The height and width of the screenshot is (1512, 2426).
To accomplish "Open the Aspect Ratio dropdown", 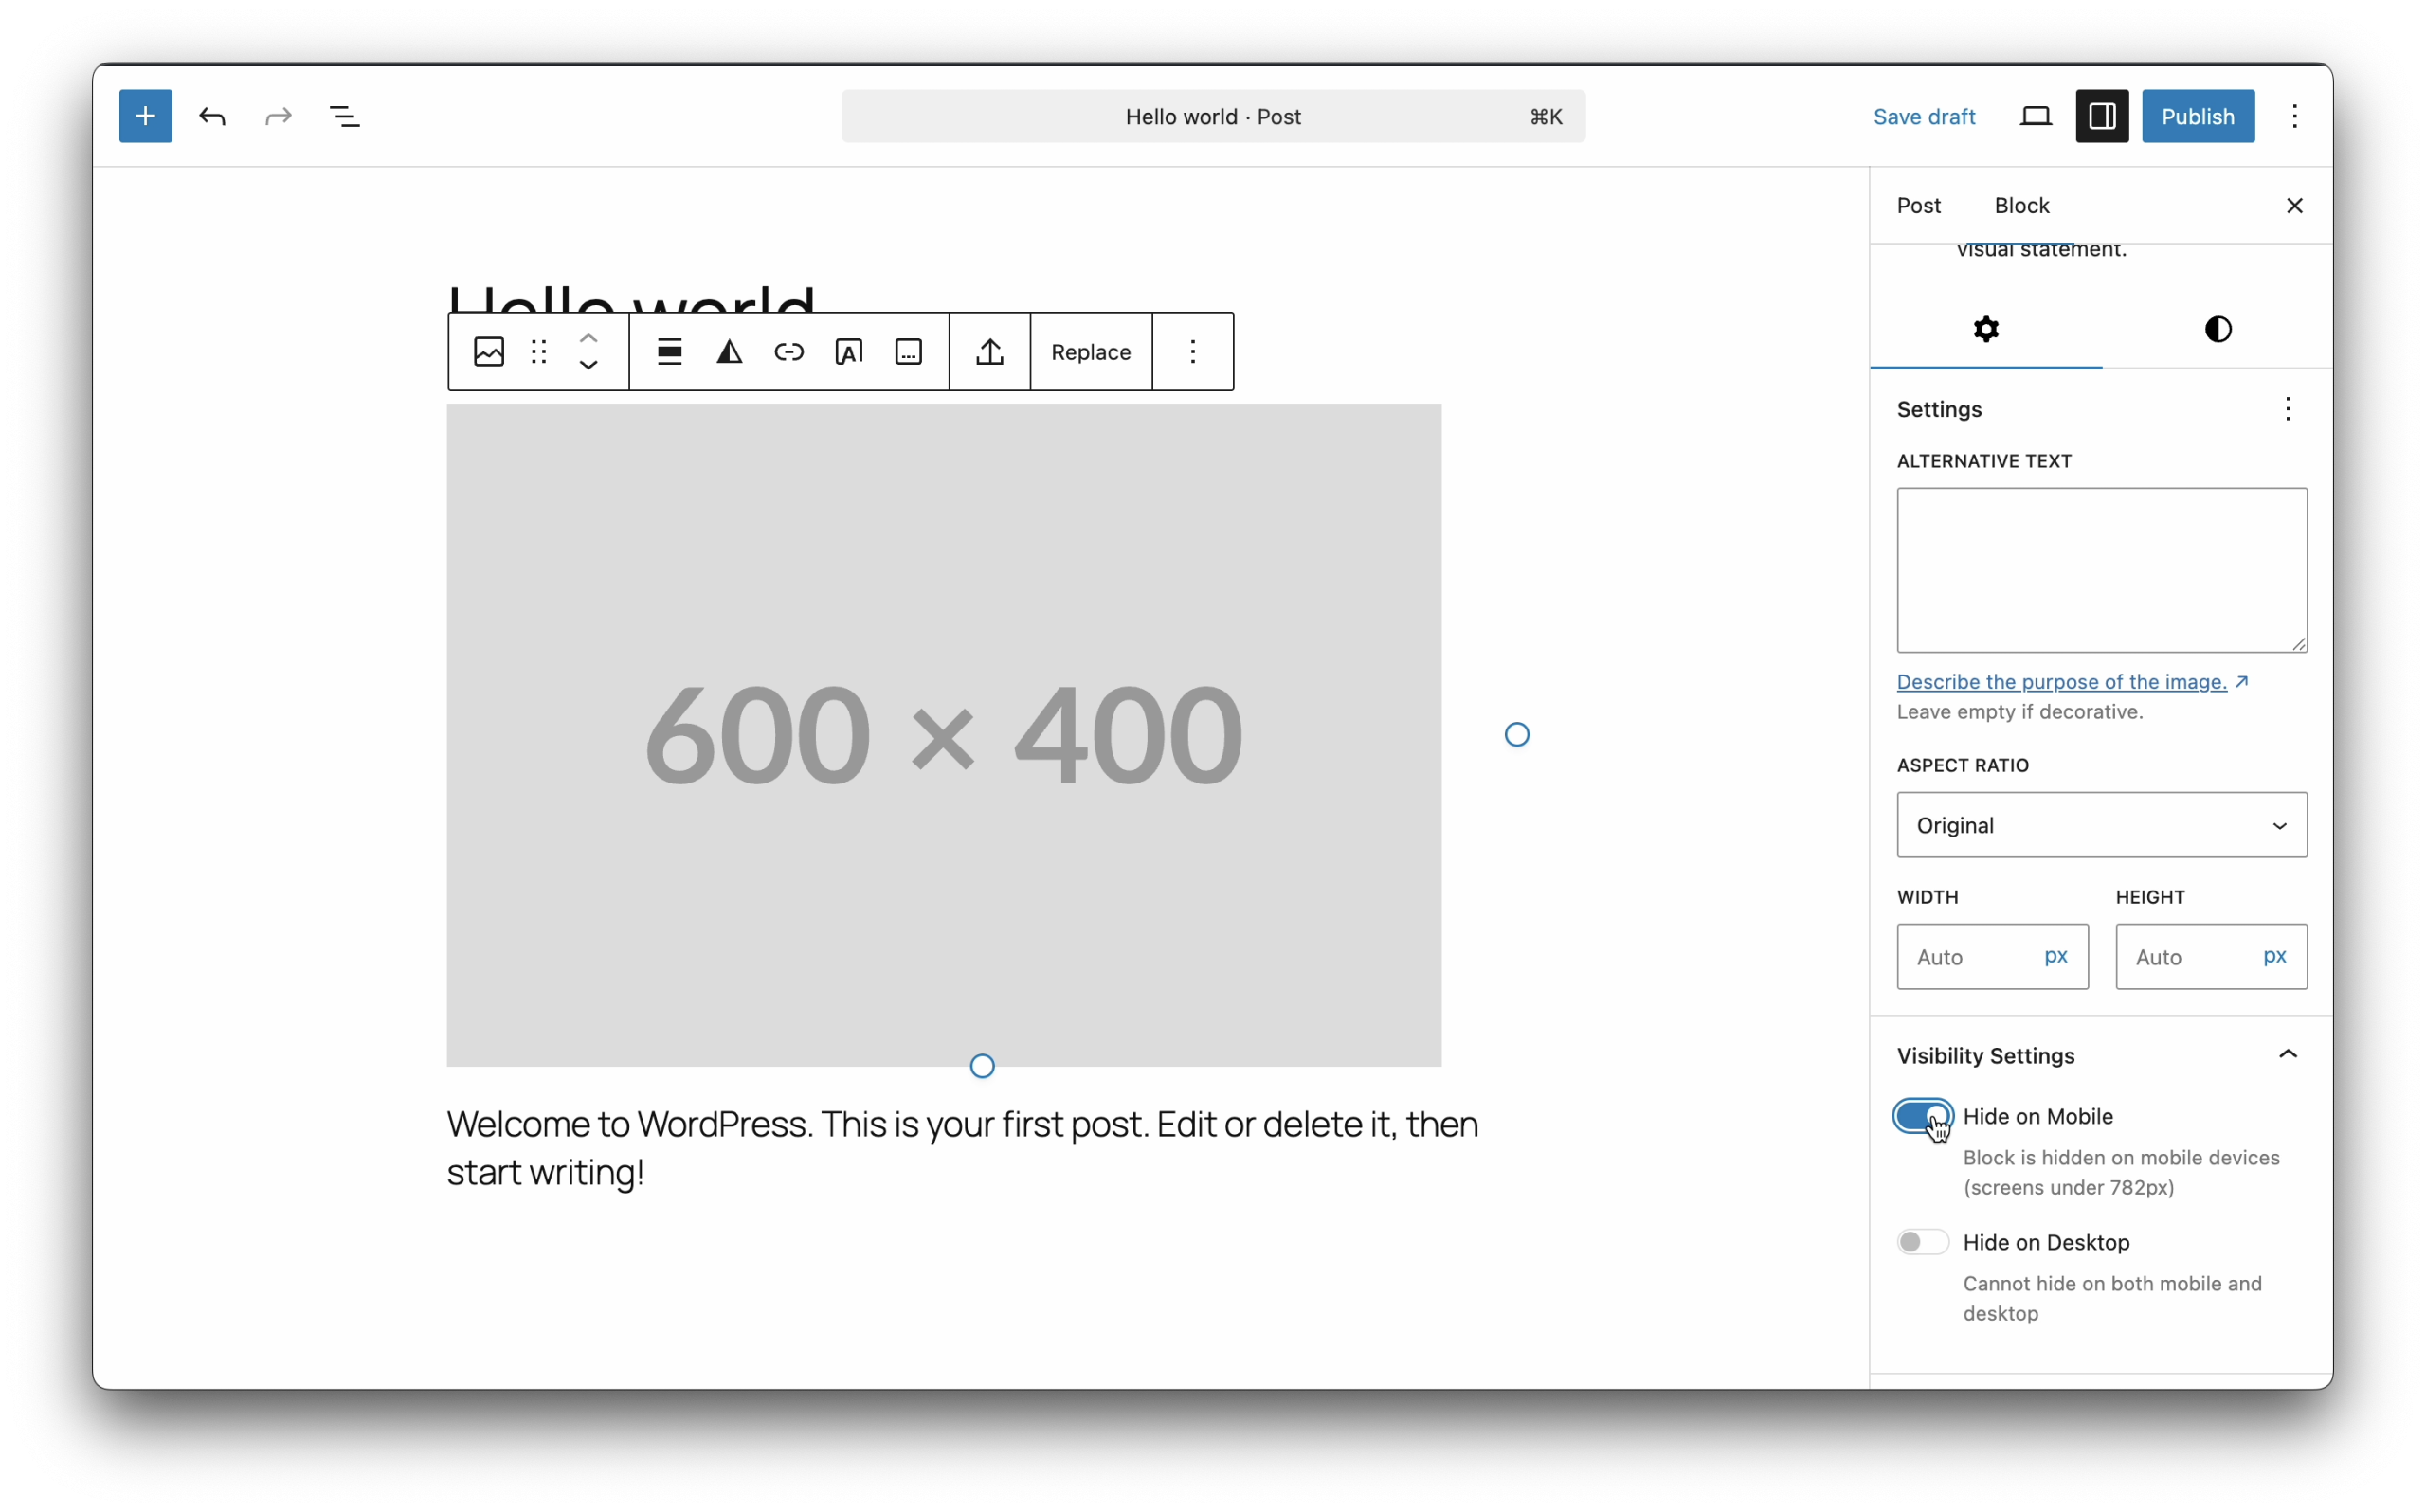I will 2101,825.
